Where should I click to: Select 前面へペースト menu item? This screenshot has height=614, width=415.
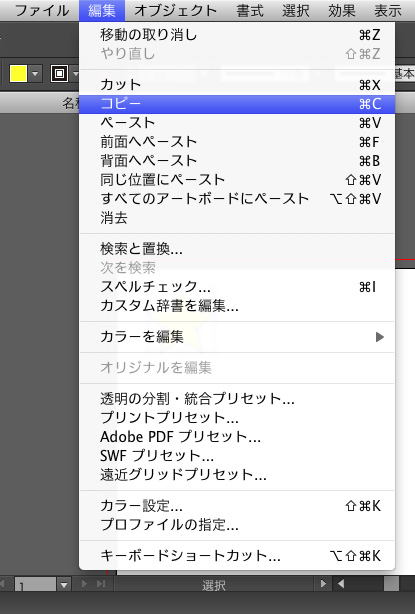point(237,142)
